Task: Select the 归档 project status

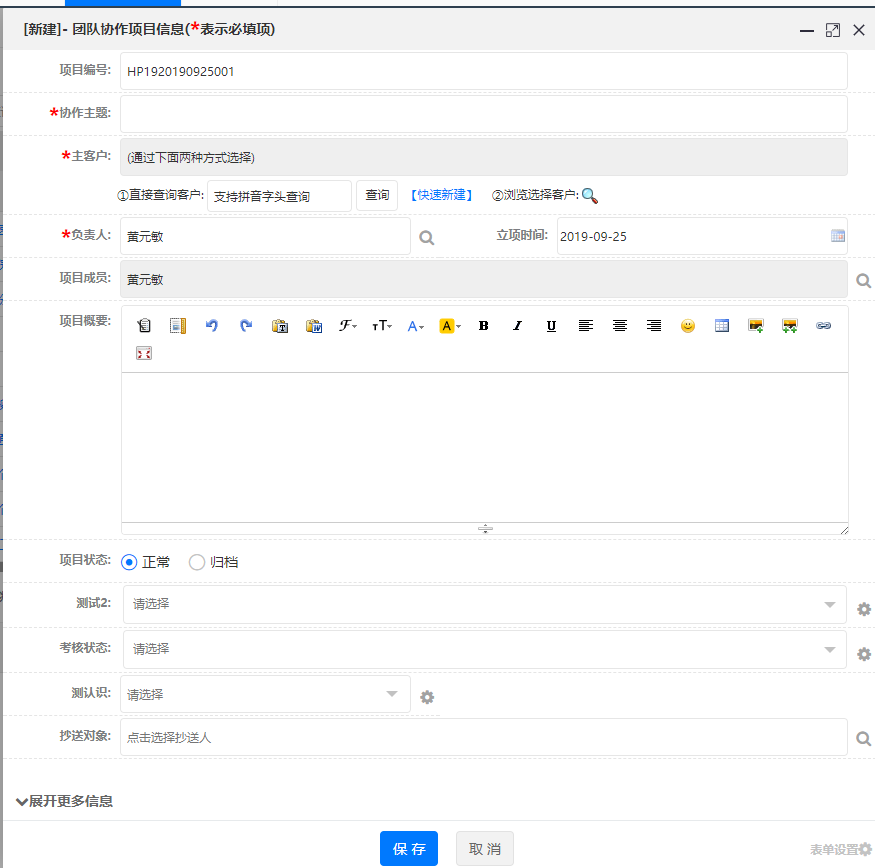Action: click(196, 562)
